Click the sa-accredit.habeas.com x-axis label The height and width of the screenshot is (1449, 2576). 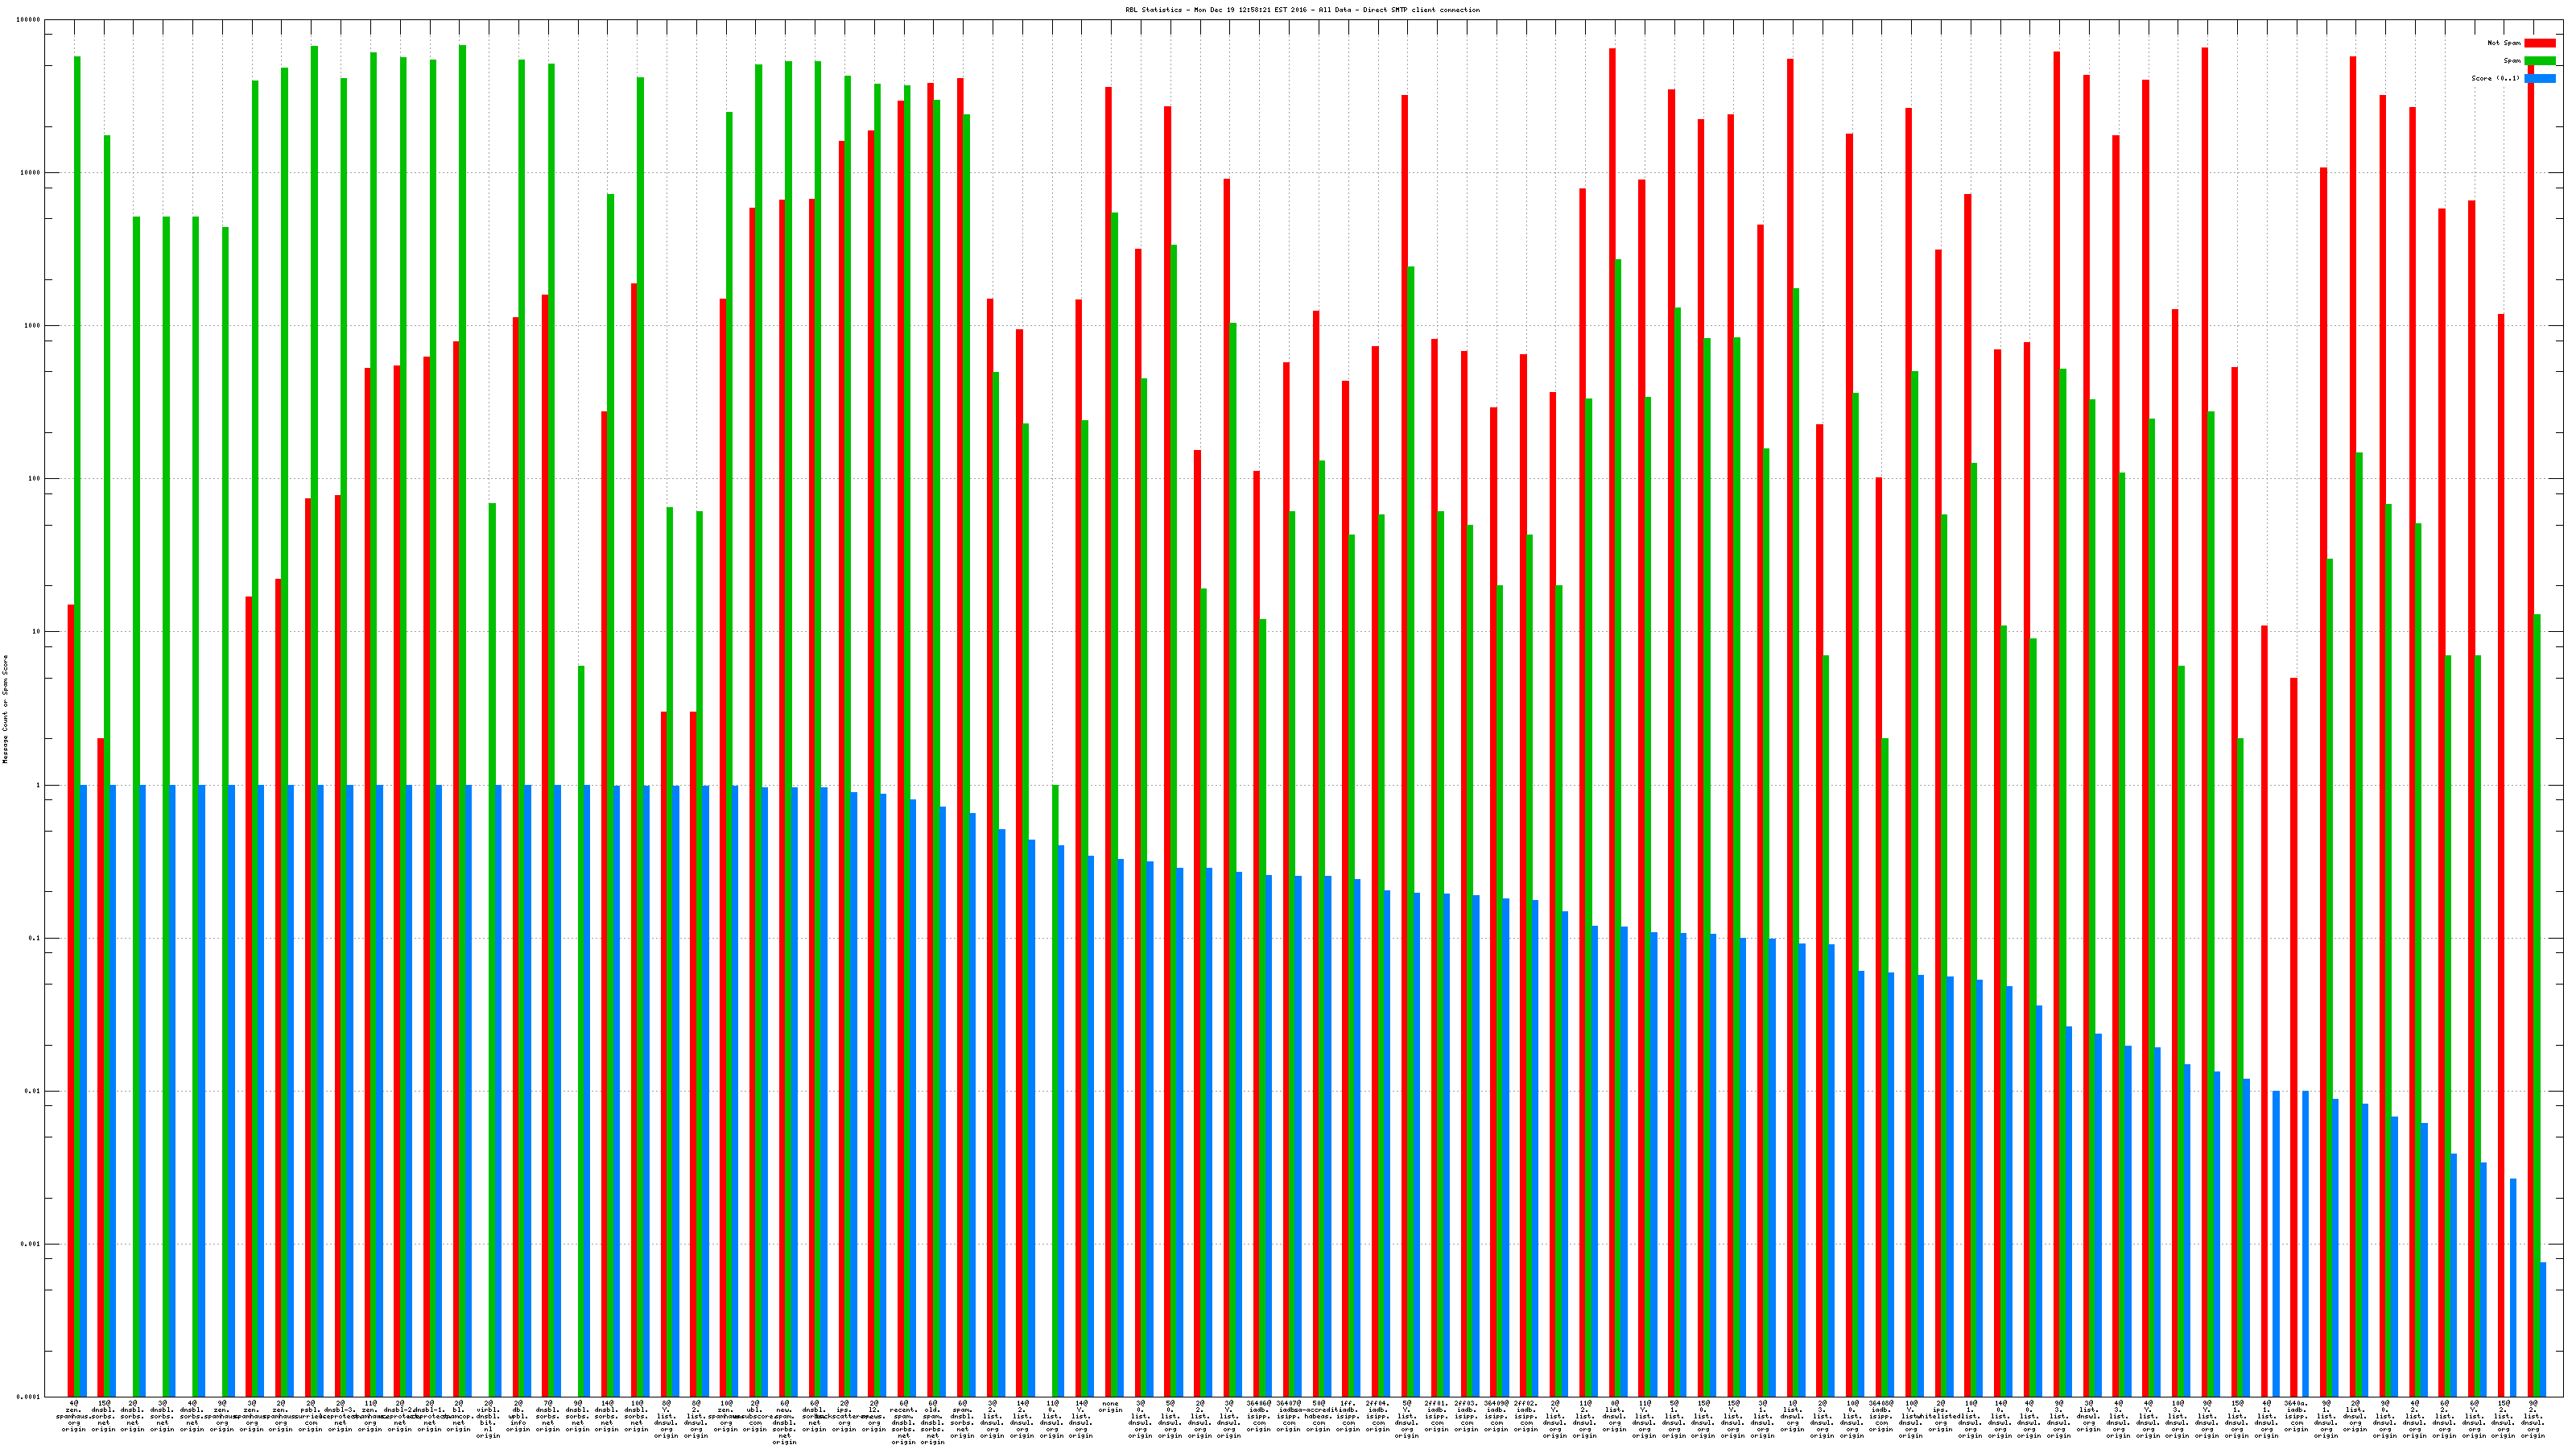(1318, 1416)
